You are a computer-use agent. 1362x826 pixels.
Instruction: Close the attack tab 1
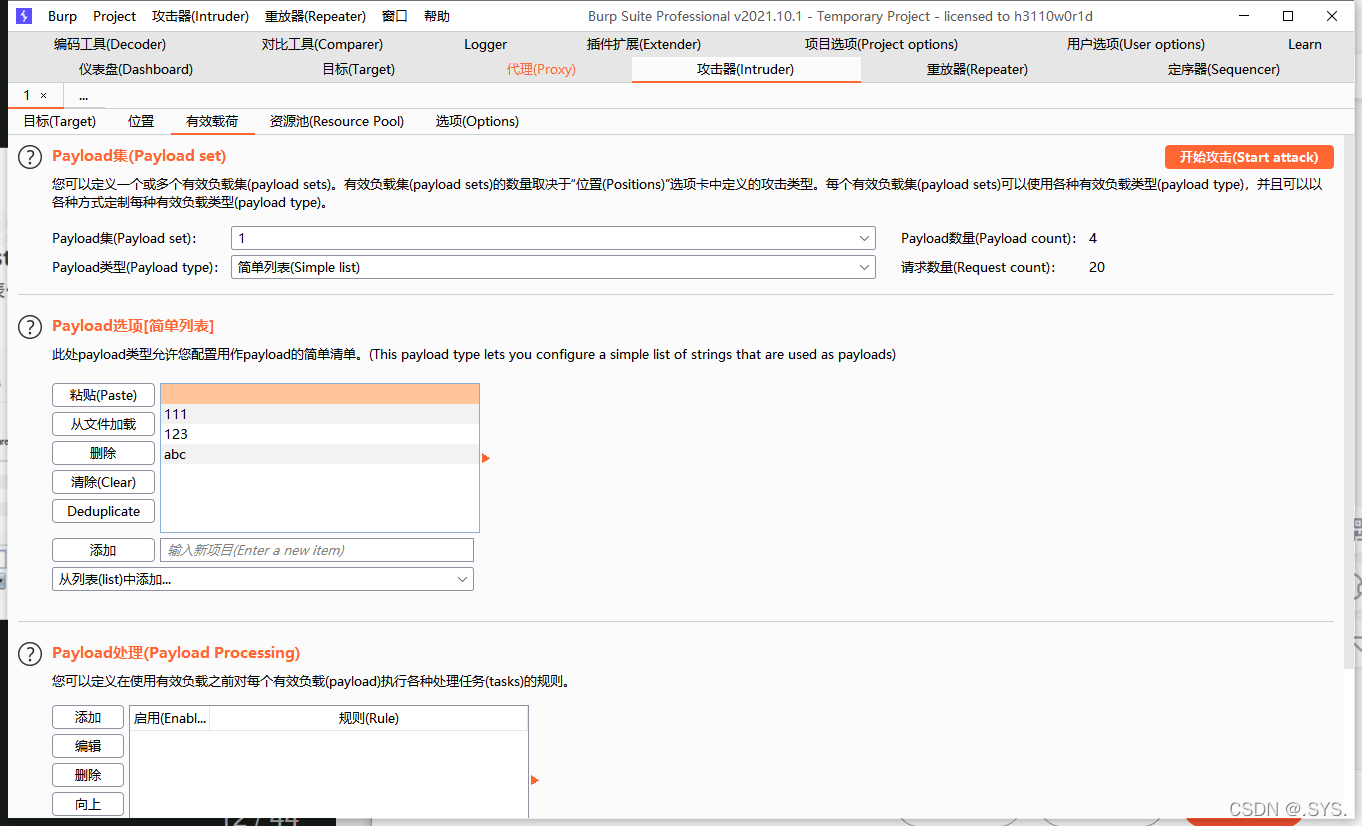tap(43, 95)
